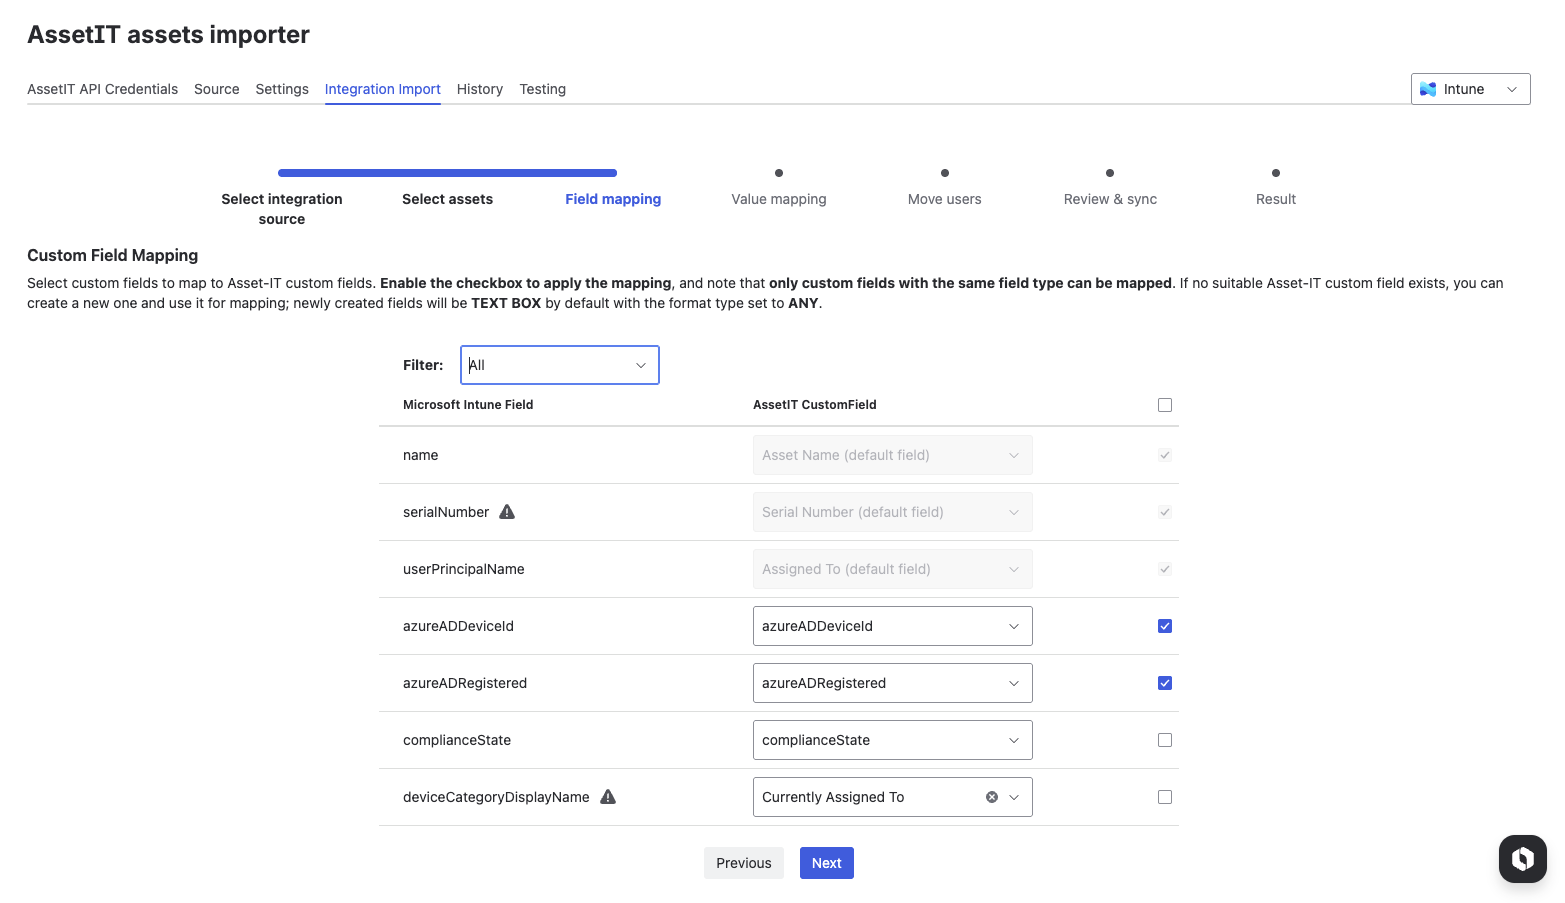Open the azureADRegistered custom field dropdown
The width and height of the screenshot is (1565, 903).
click(x=892, y=683)
